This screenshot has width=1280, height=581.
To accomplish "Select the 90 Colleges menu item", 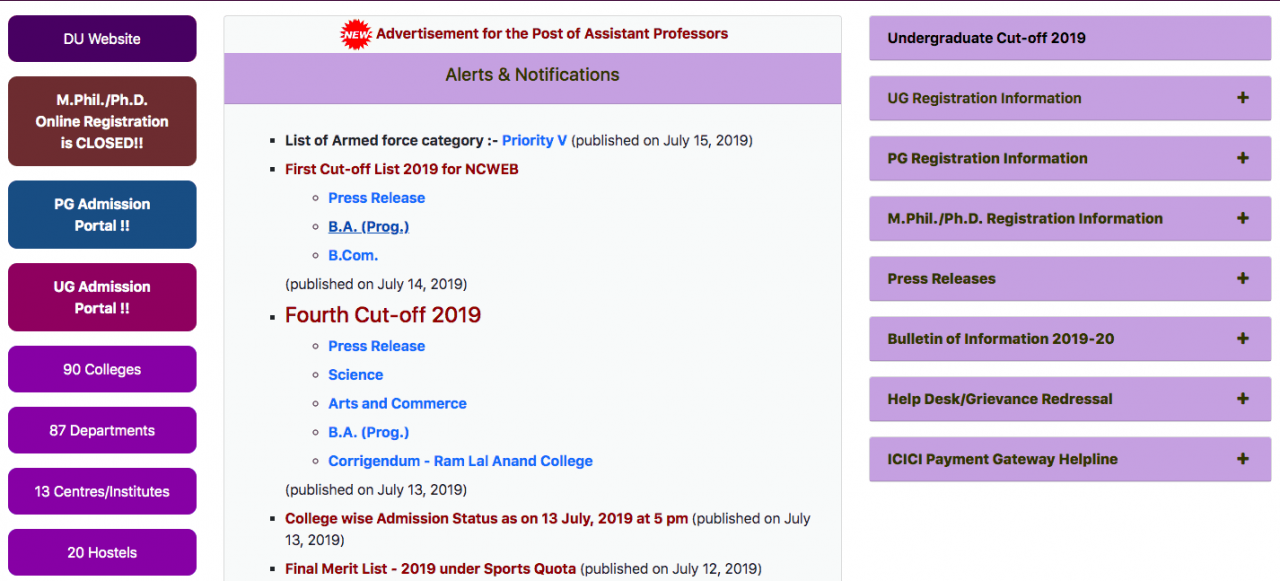I will 102,369.
